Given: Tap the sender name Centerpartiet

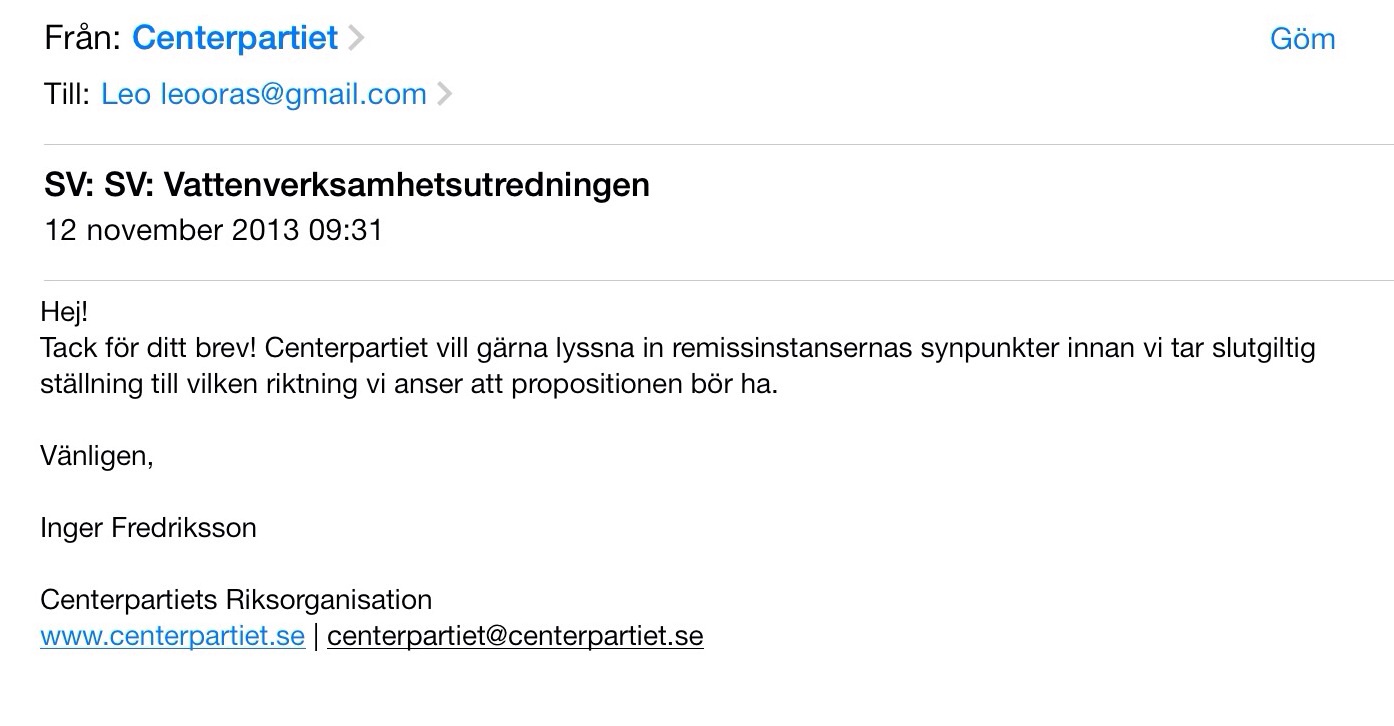Looking at the screenshot, I should coord(235,38).
